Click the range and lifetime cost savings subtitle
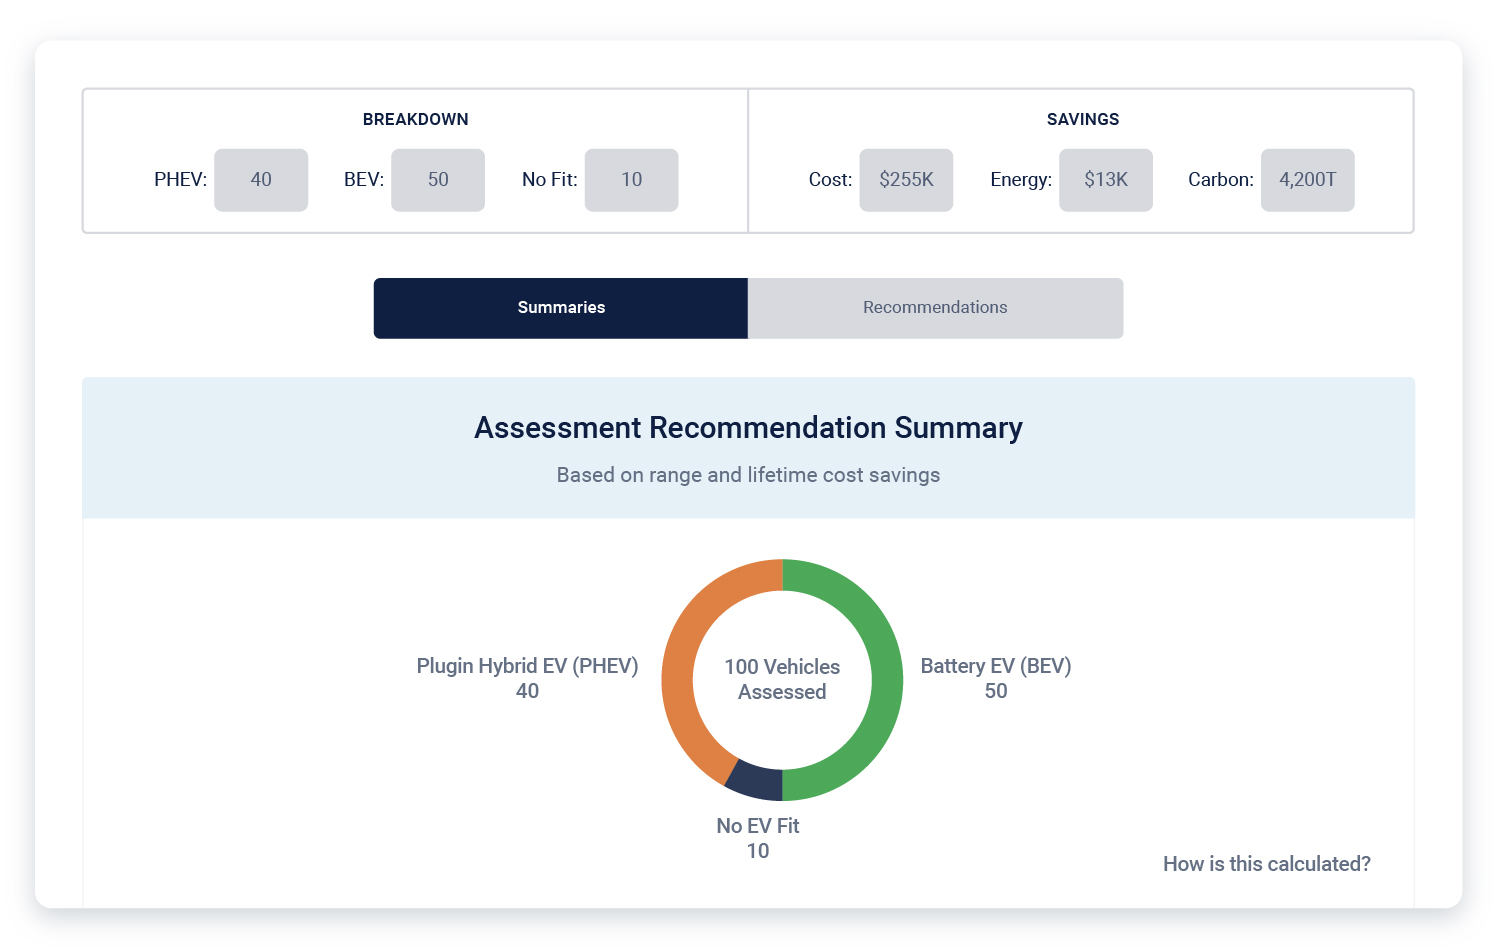This screenshot has height=949, width=1497. (748, 475)
